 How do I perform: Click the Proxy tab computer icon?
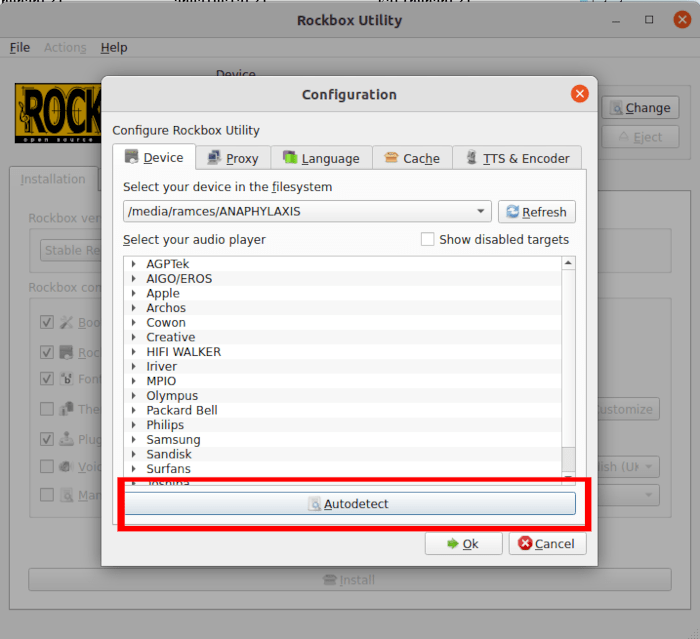[x=214, y=158]
